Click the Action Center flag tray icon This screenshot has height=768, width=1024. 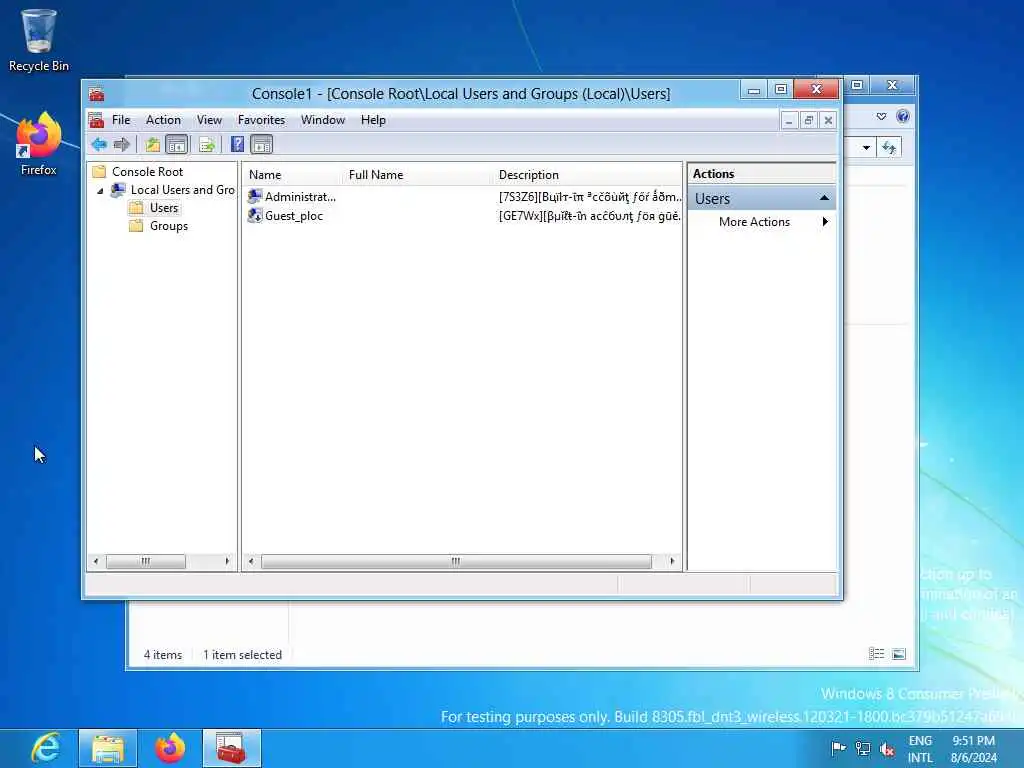[x=839, y=748]
